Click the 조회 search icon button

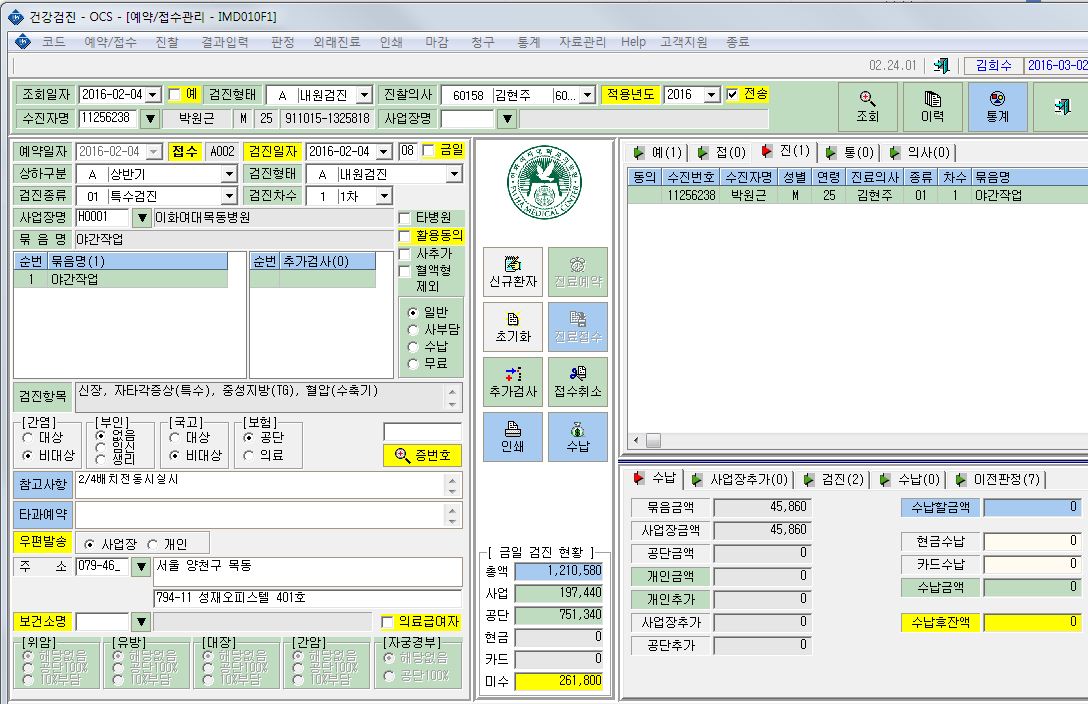(x=867, y=107)
